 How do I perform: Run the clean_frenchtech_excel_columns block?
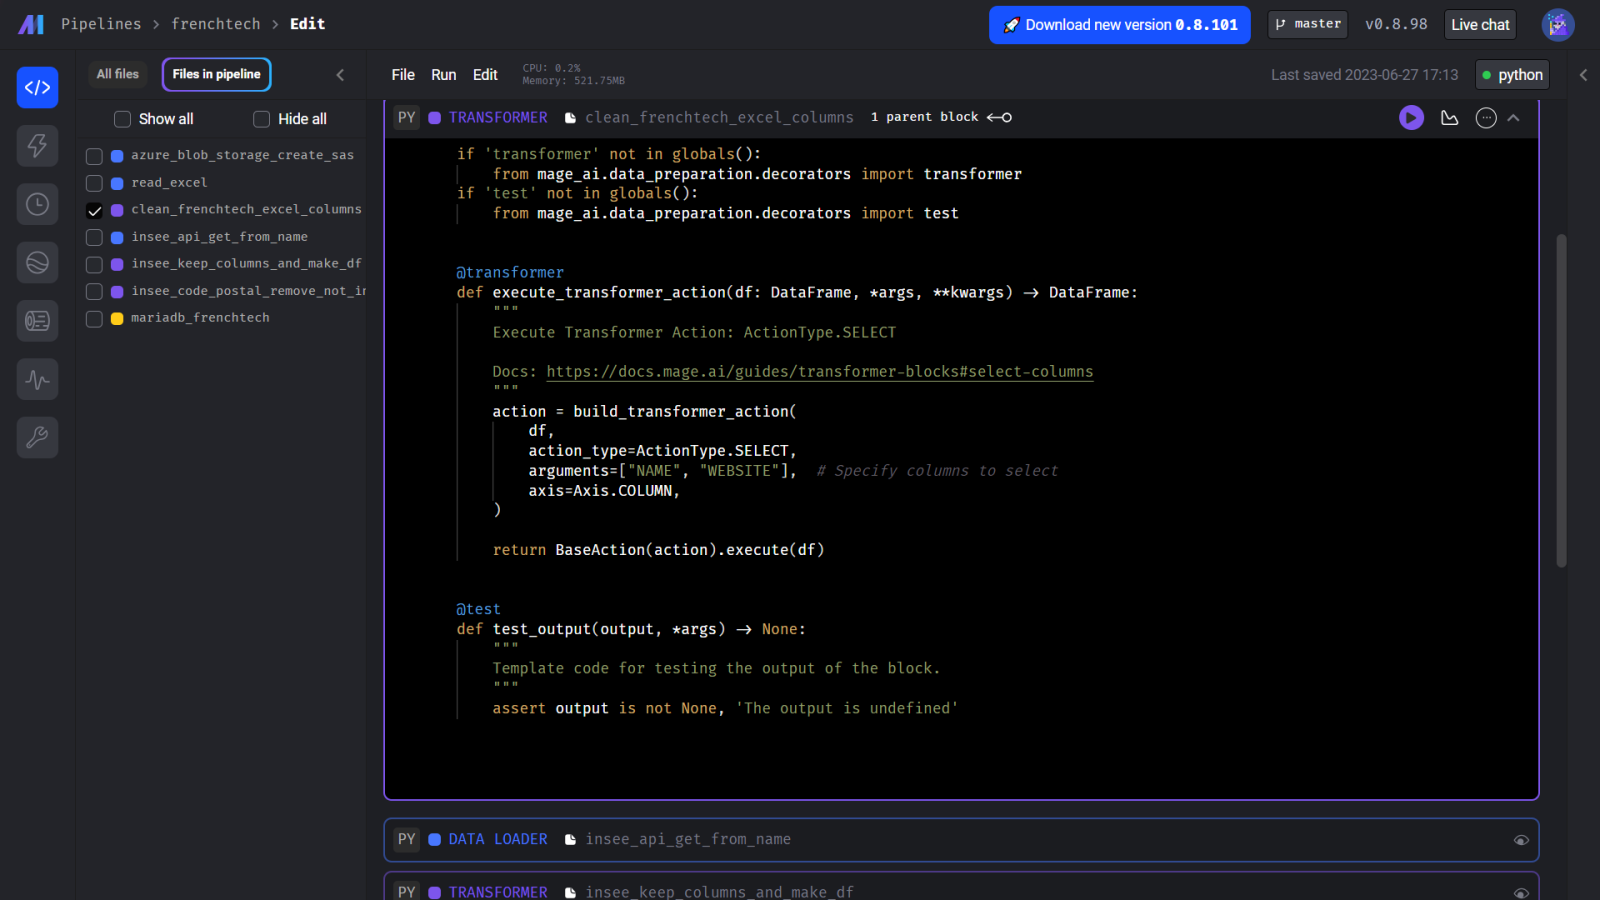1411,118
